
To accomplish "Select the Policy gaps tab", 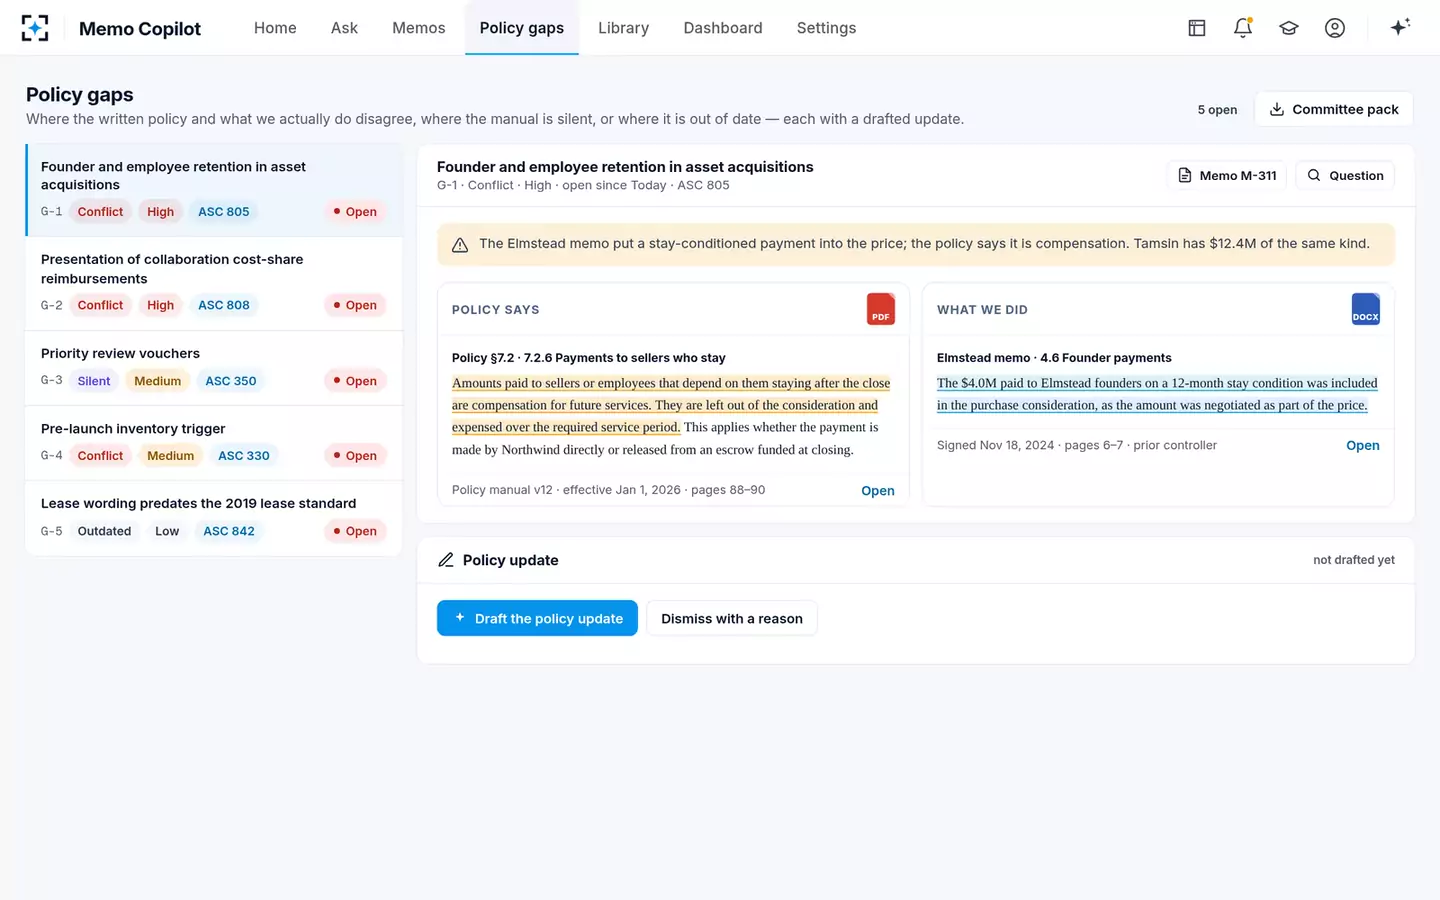I will [522, 28].
